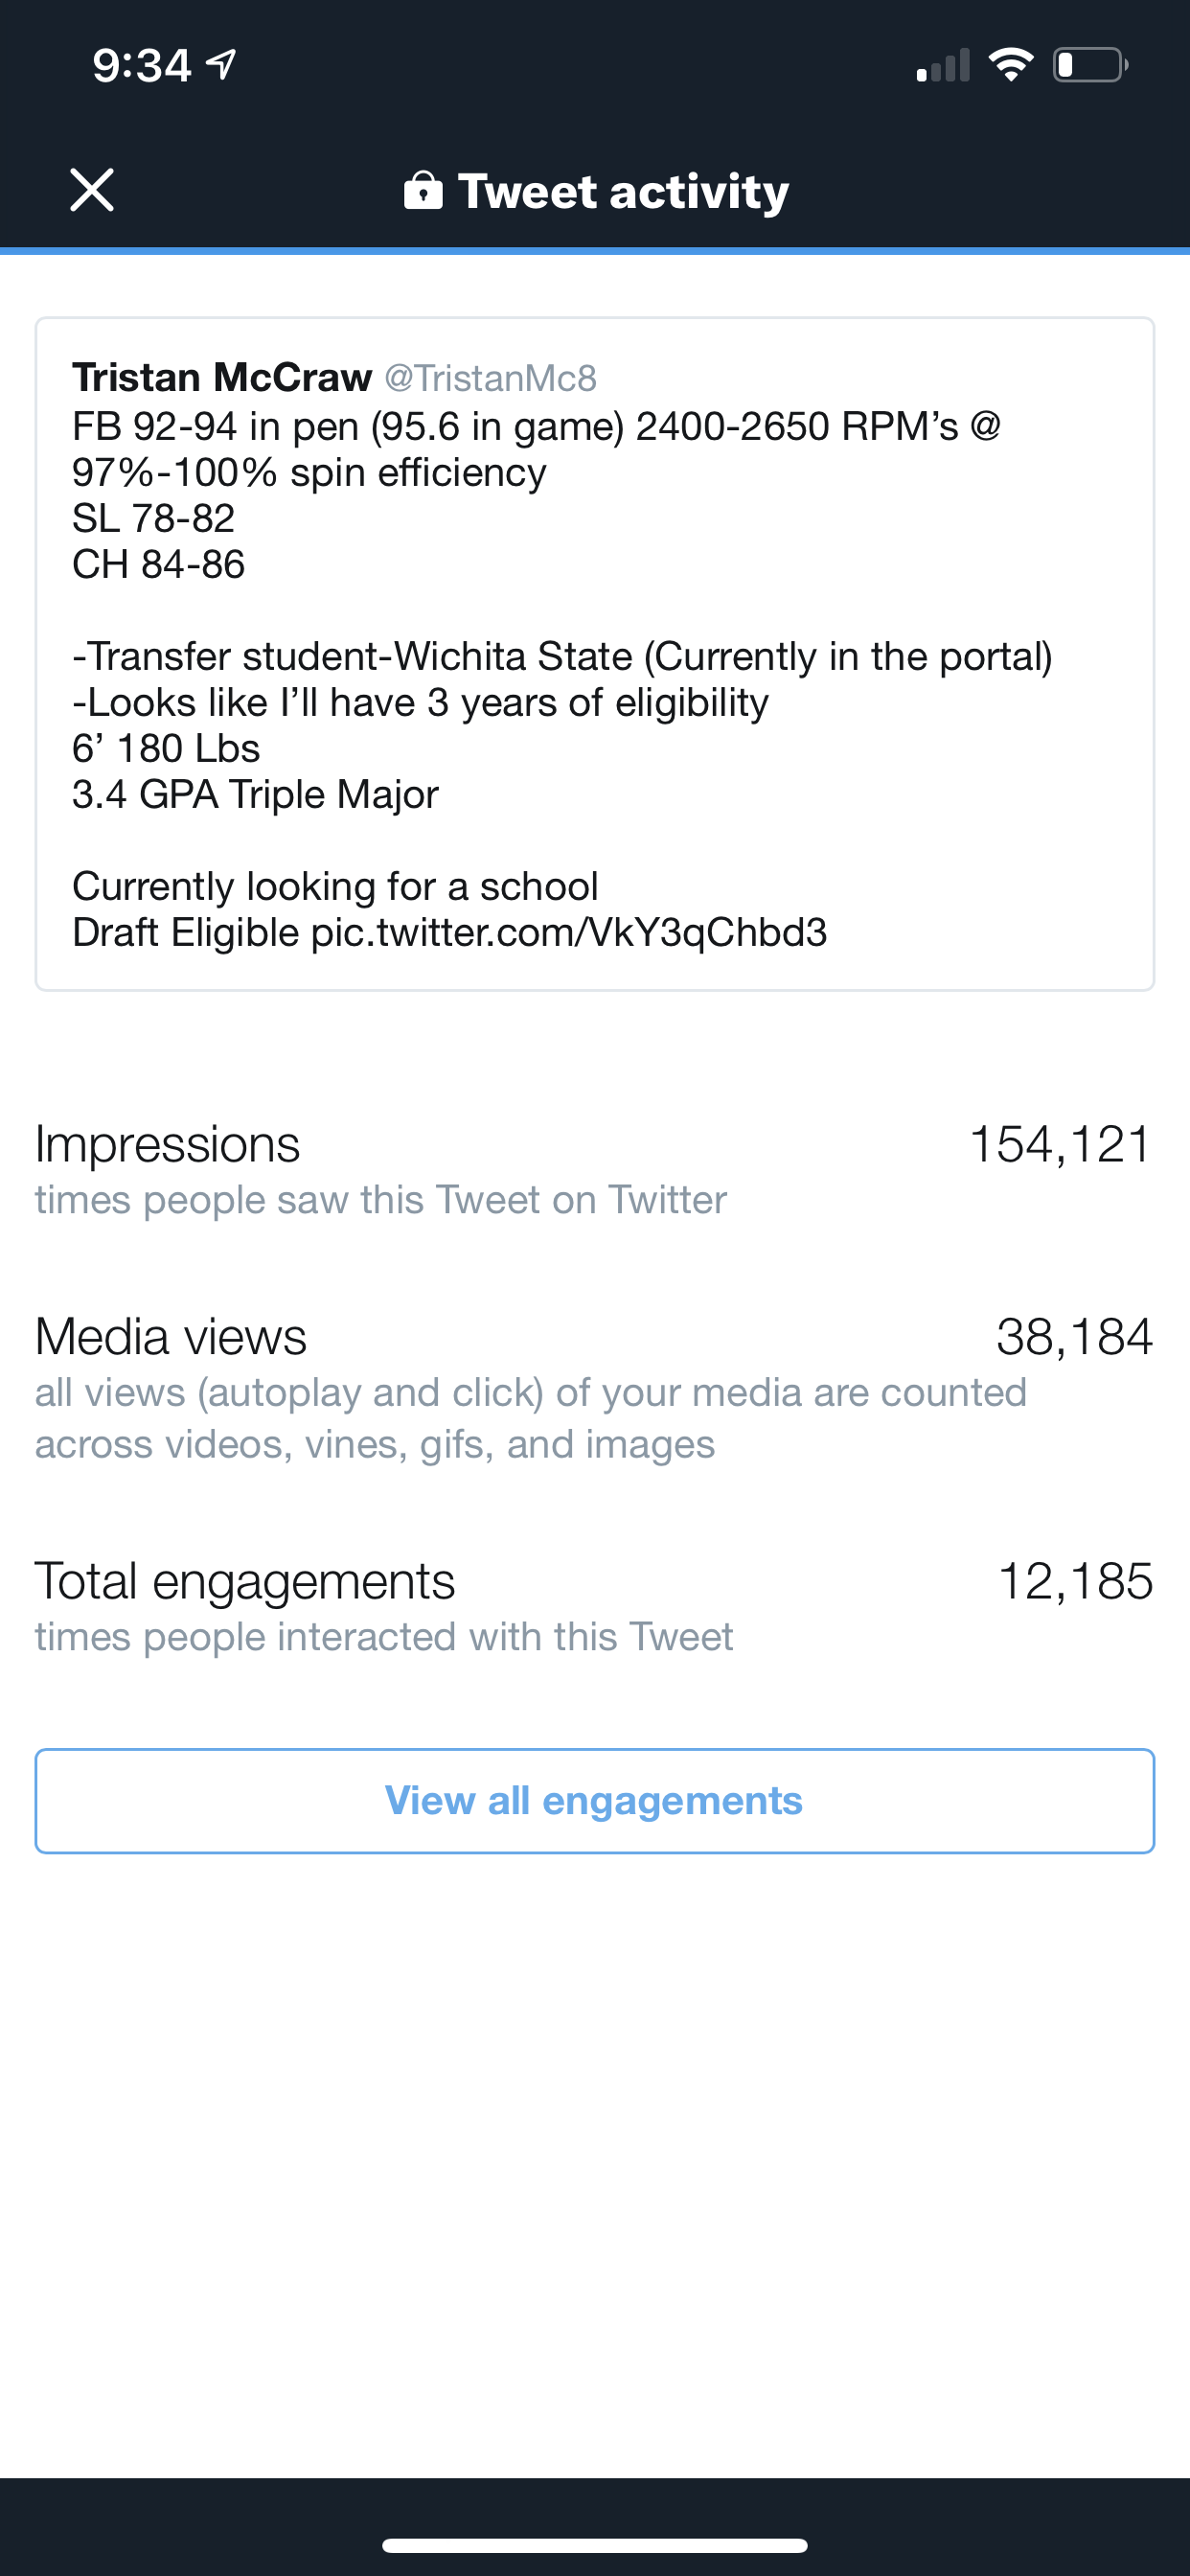Tap the Tweet activity title

pos(623,191)
